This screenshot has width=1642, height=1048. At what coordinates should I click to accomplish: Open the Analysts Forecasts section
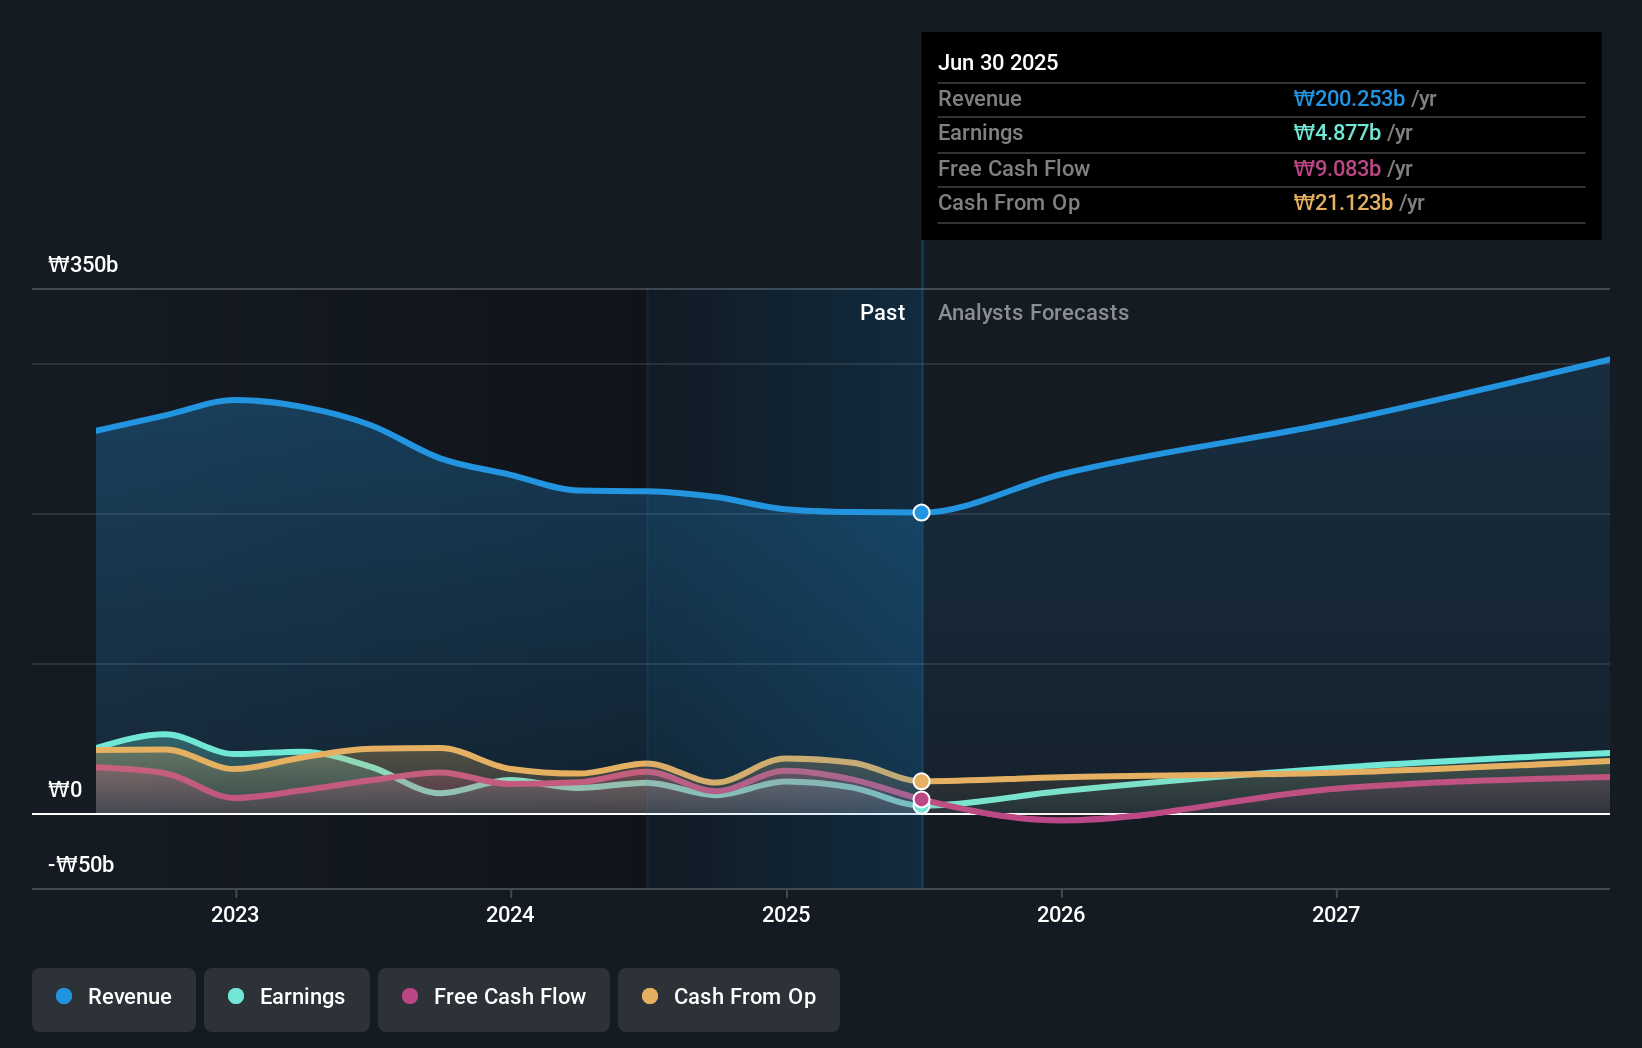tap(1033, 312)
